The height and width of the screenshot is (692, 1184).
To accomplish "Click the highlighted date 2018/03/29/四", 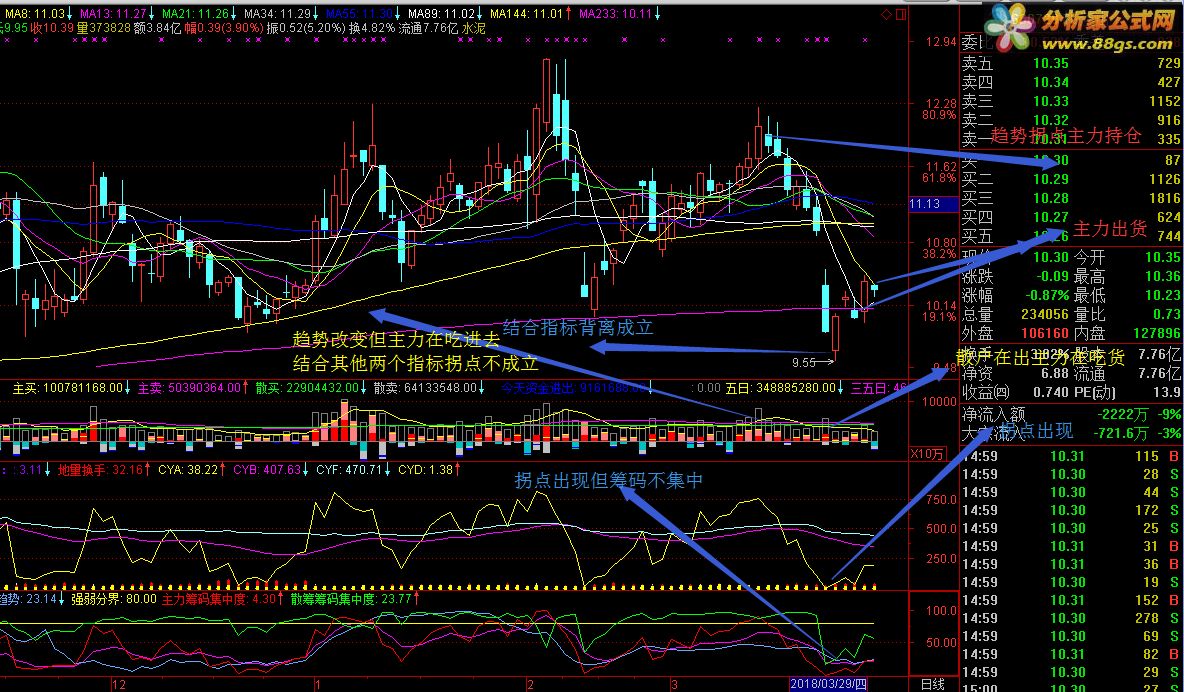I will click(828, 684).
